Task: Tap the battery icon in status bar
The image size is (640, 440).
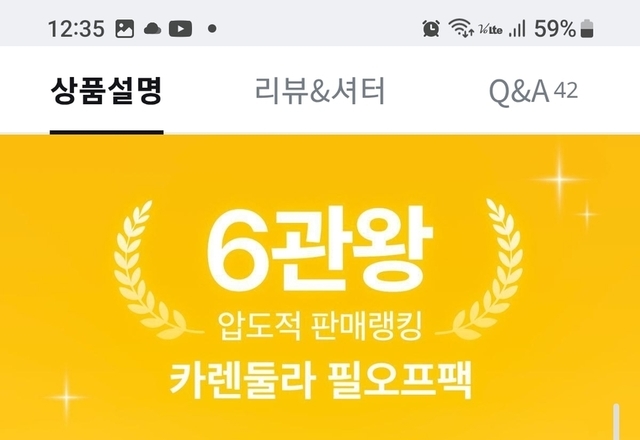Action: point(587,29)
